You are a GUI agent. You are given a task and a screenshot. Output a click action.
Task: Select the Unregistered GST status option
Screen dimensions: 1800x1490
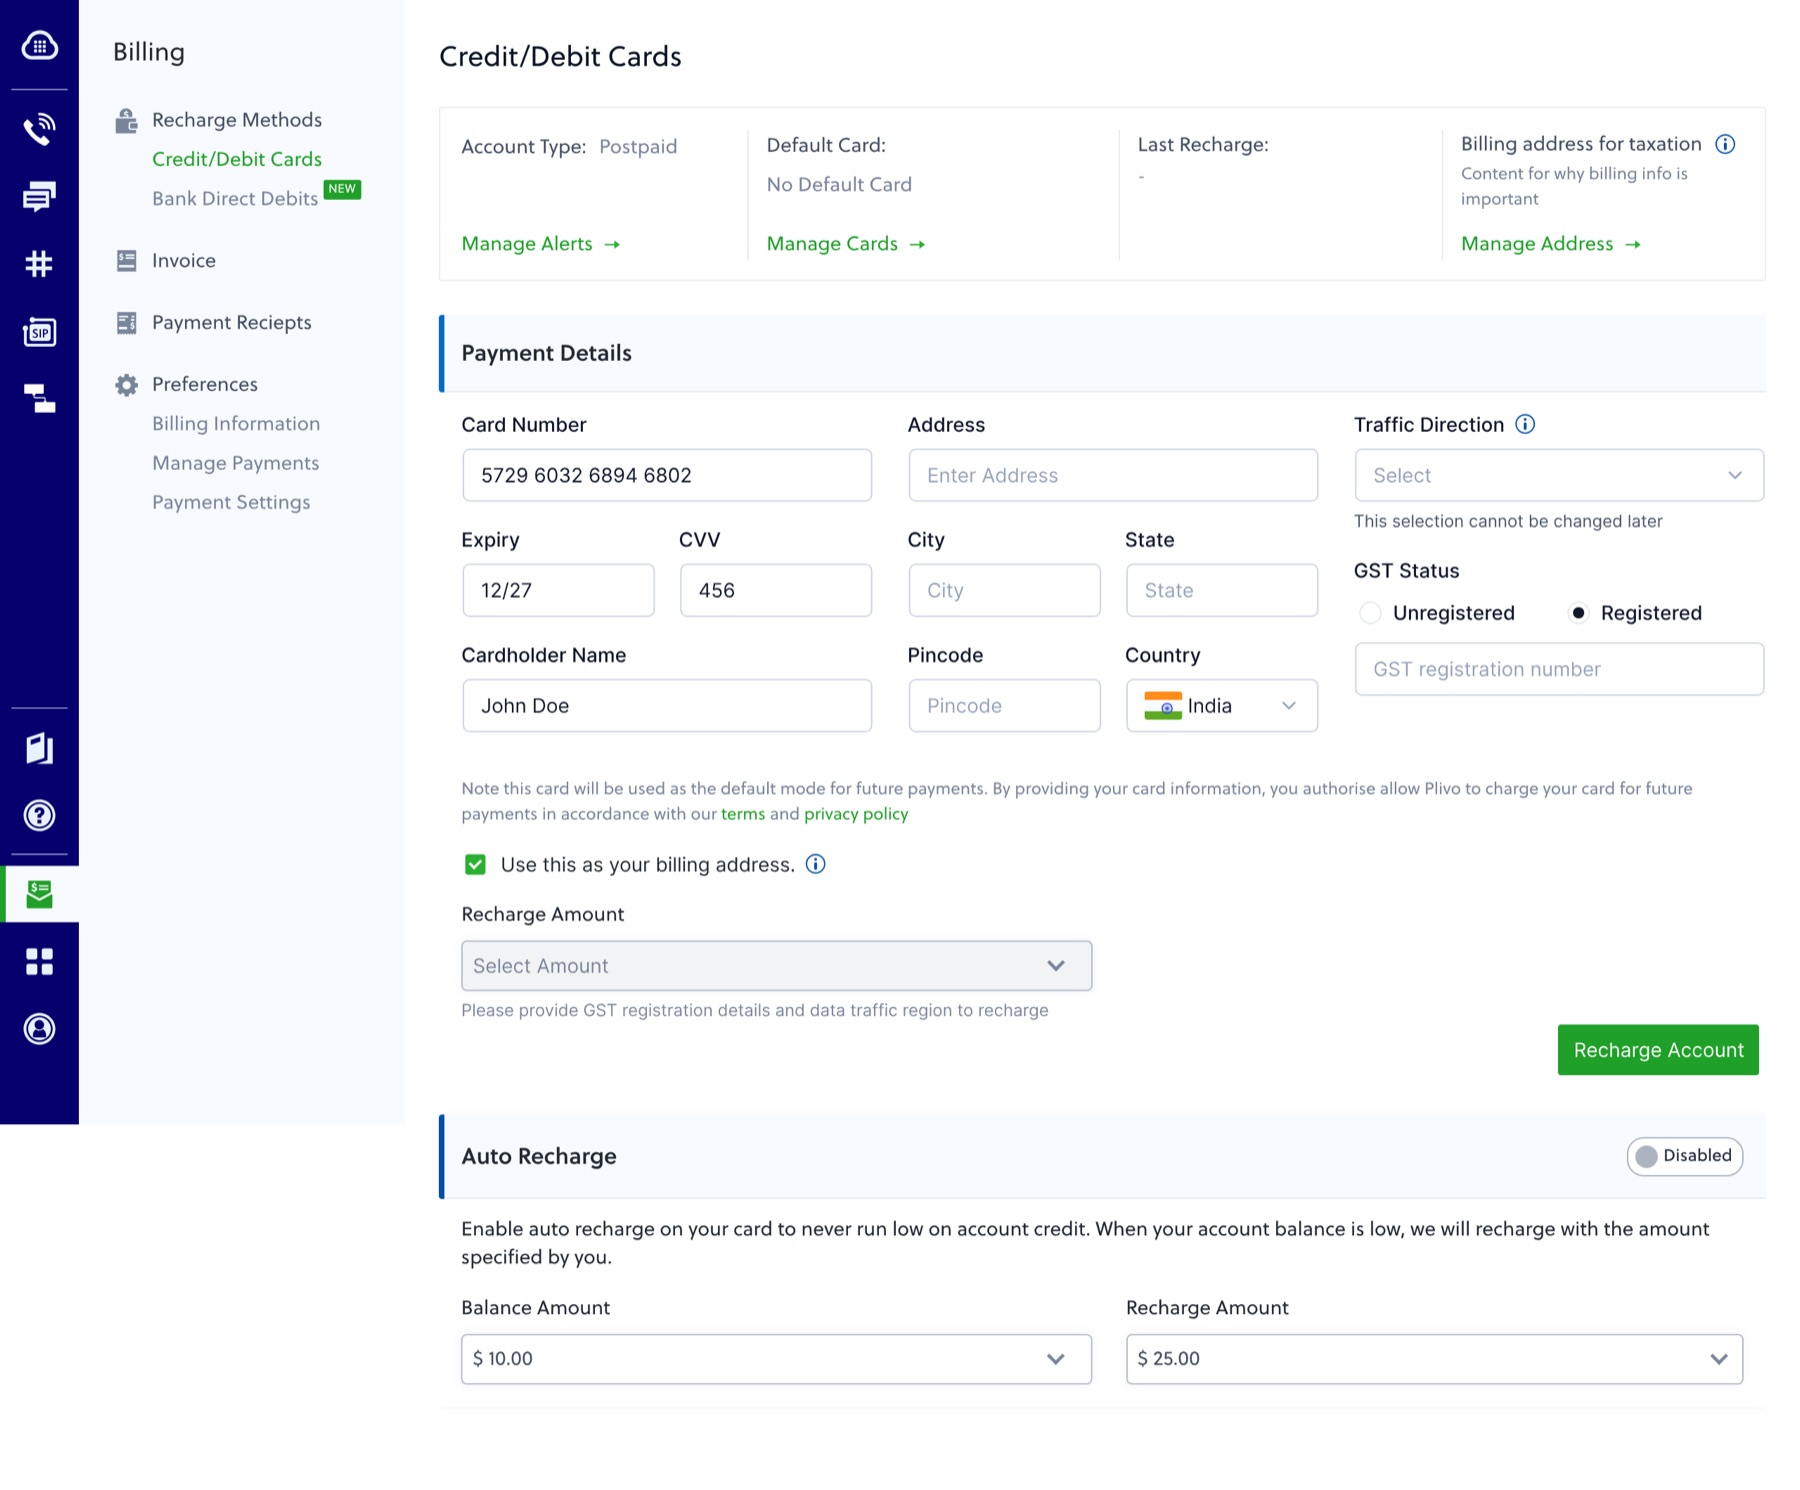point(1370,613)
